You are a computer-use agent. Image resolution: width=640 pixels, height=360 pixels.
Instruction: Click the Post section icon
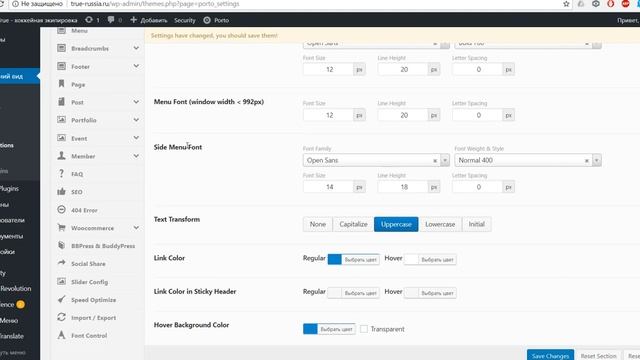click(61, 102)
